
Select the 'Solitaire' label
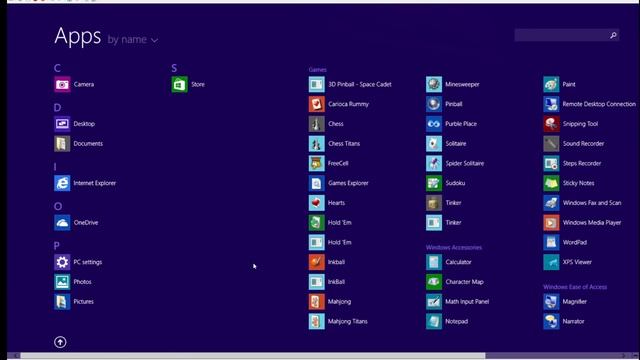(456, 144)
